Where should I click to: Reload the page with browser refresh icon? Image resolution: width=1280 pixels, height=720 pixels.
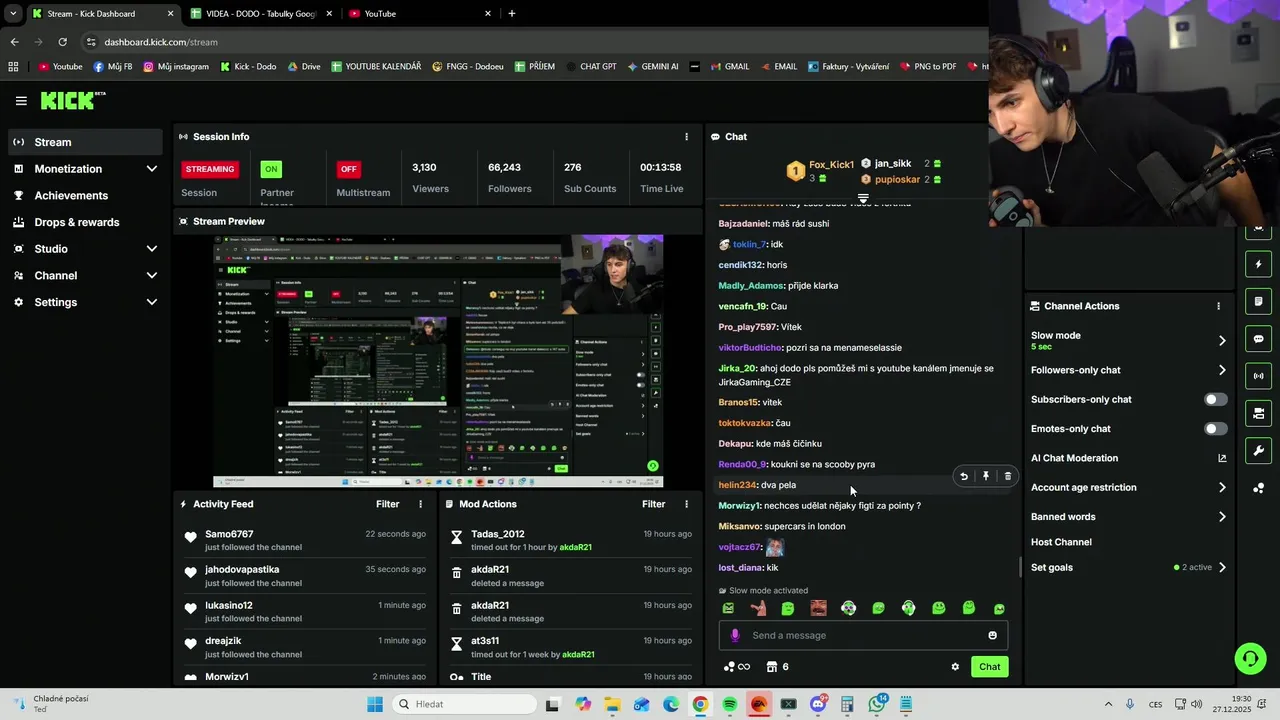62,42
